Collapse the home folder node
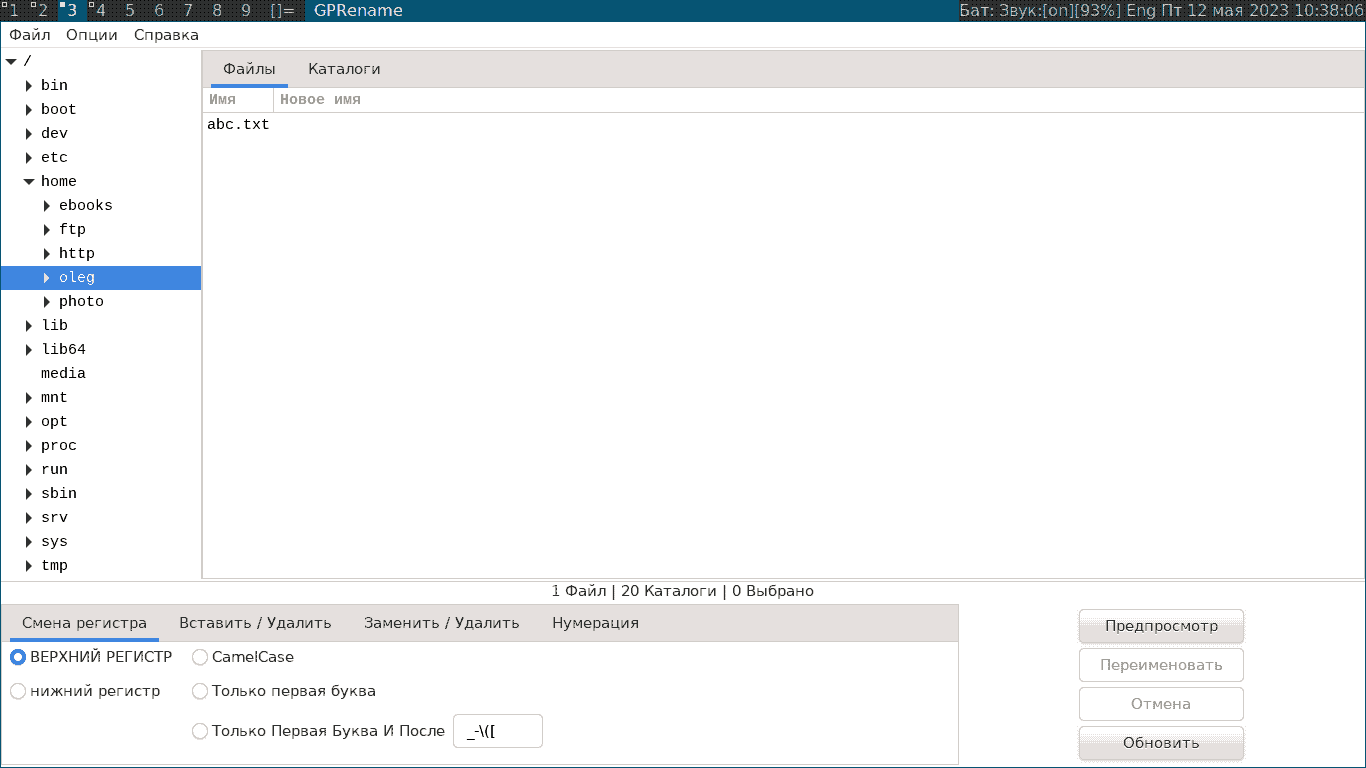 click(29, 182)
